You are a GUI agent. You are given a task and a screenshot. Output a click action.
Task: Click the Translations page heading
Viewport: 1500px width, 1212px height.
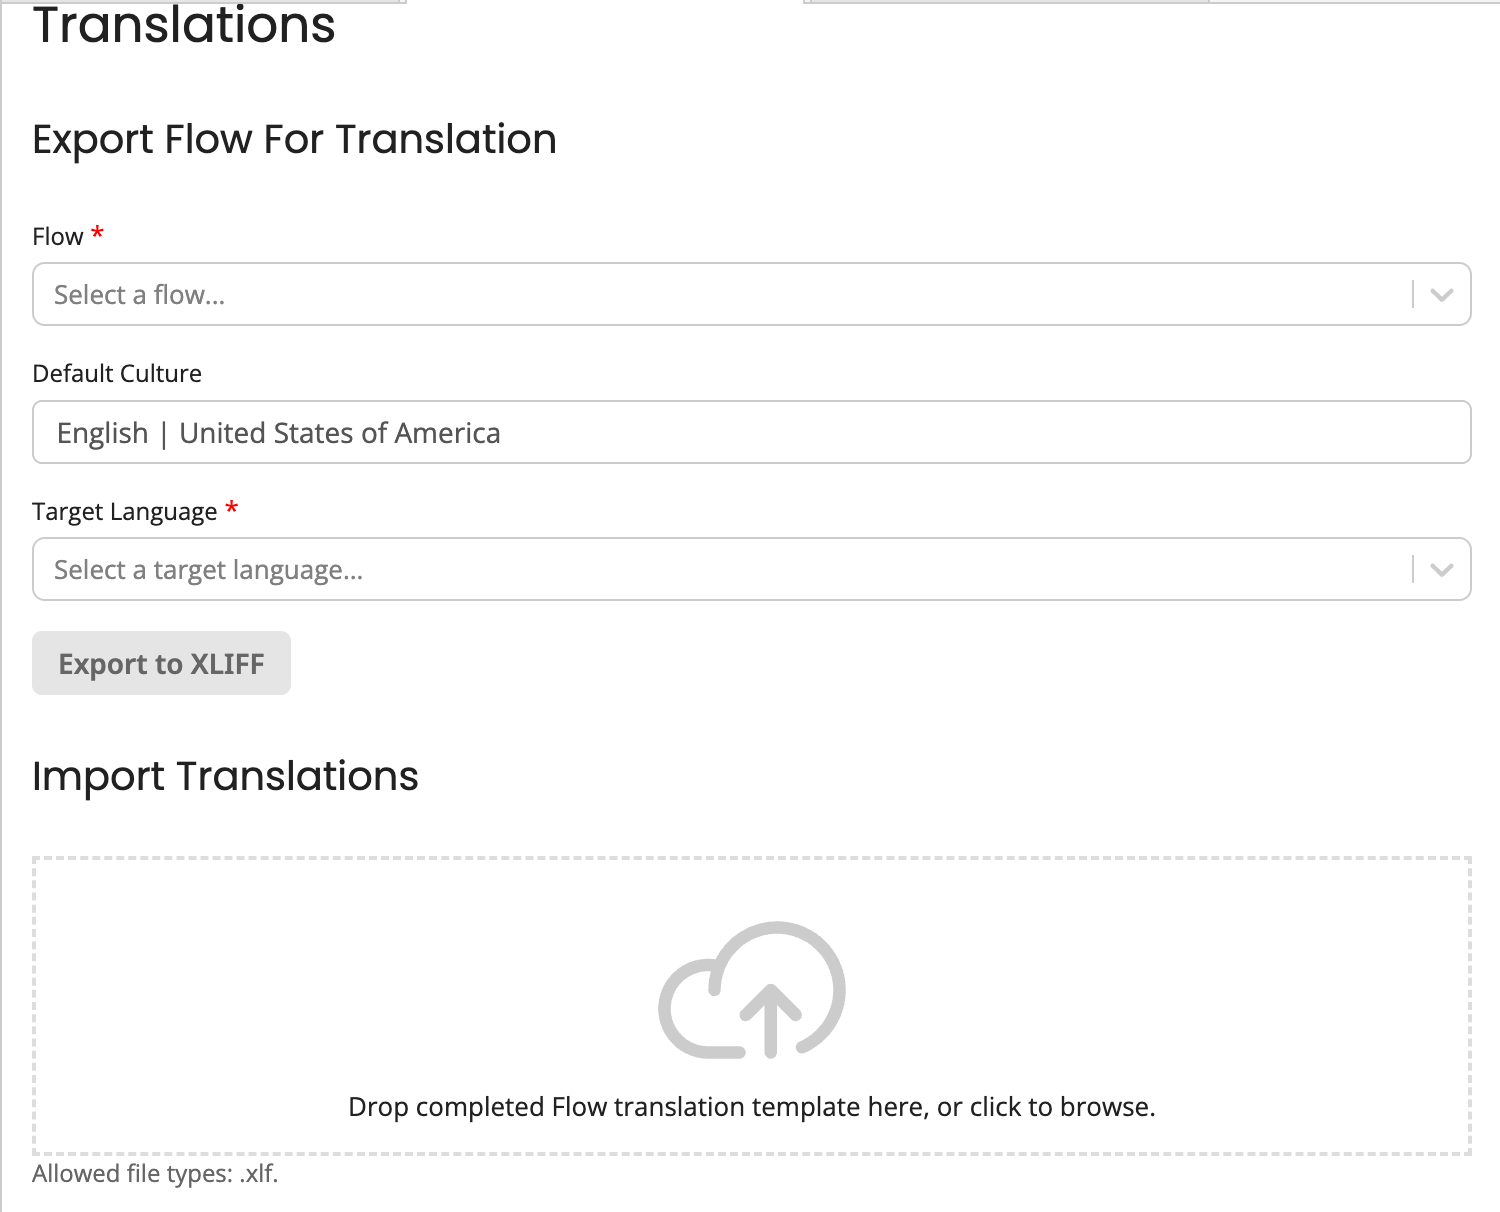pyautogui.click(x=184, y=27)
